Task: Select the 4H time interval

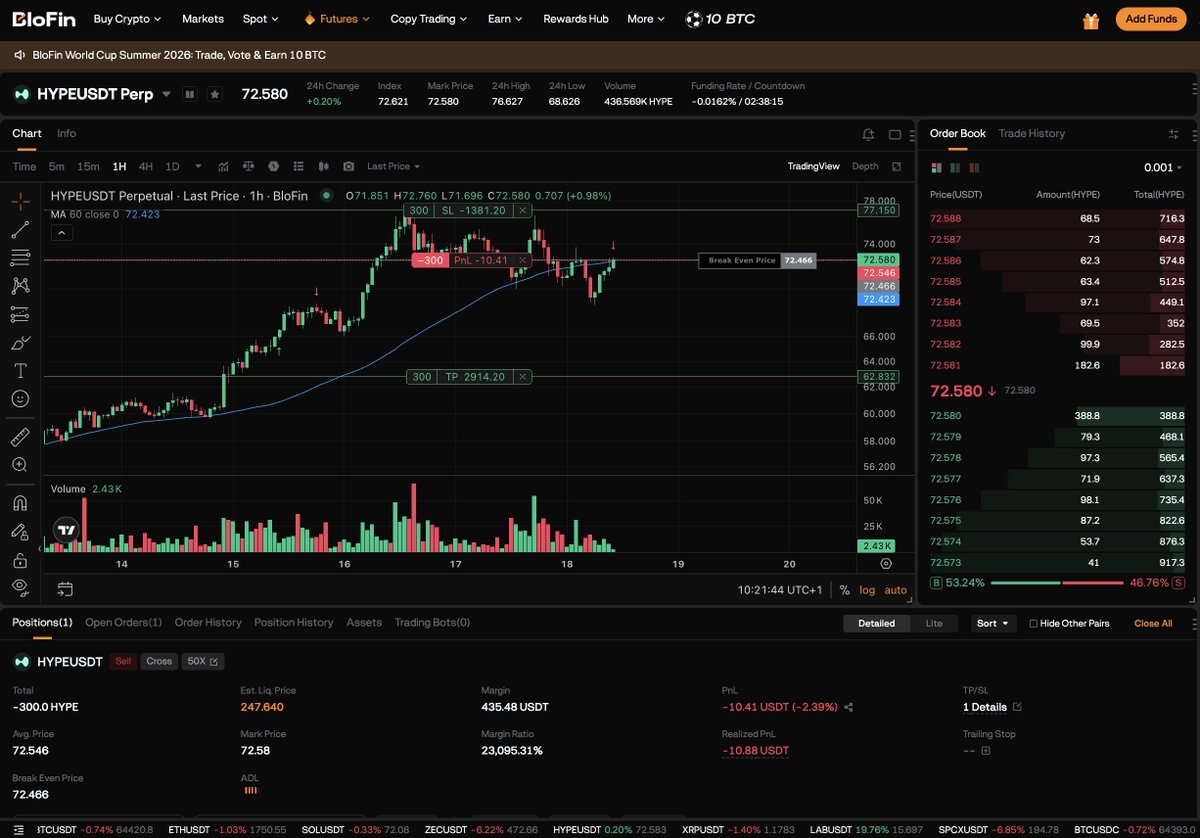Action: tap(146, 166)
